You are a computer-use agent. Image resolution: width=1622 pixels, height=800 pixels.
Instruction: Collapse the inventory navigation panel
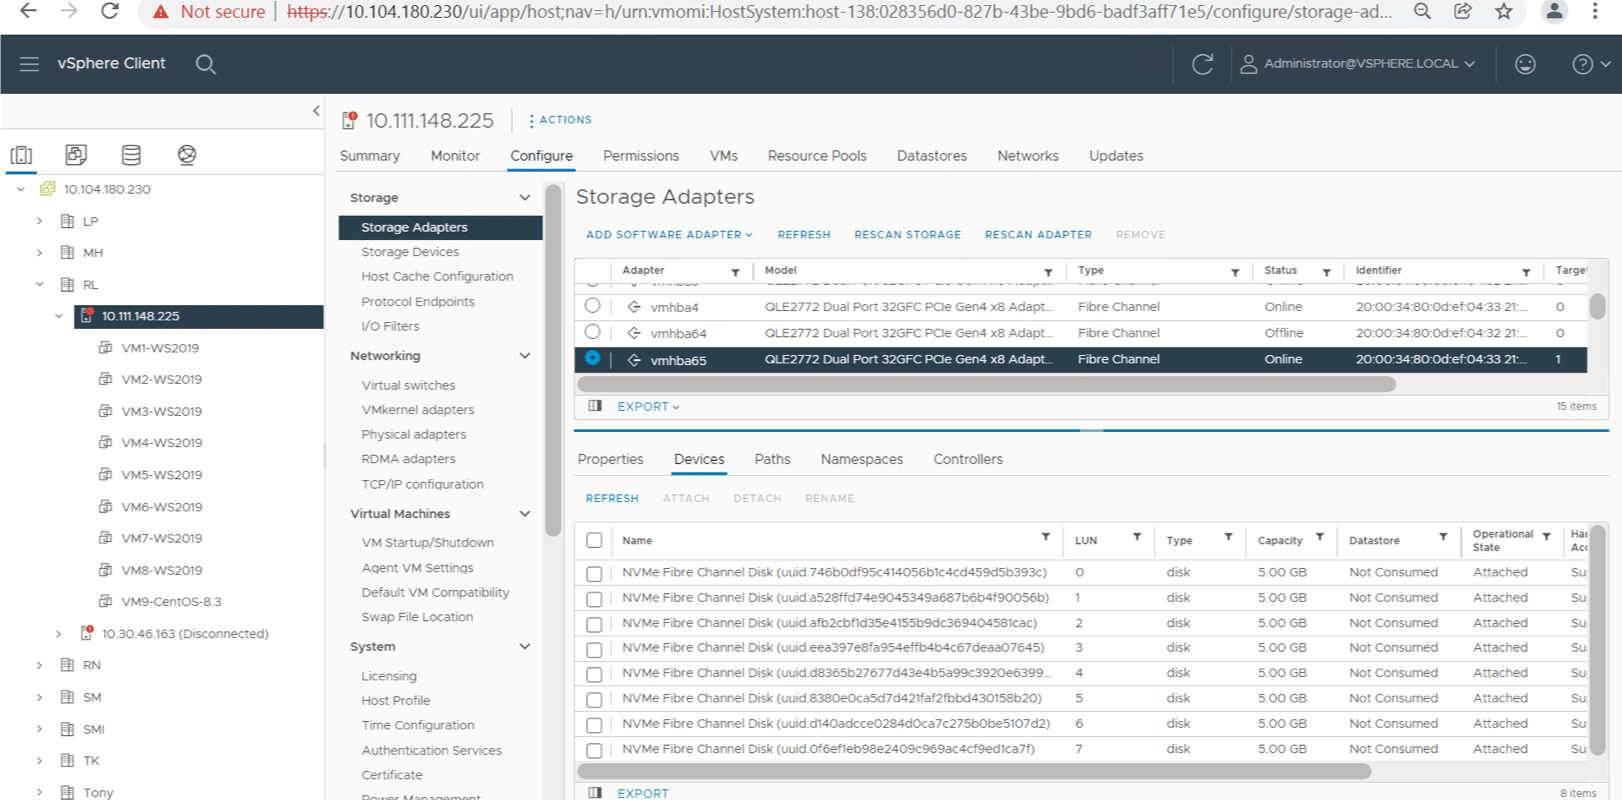pos(316,111)
